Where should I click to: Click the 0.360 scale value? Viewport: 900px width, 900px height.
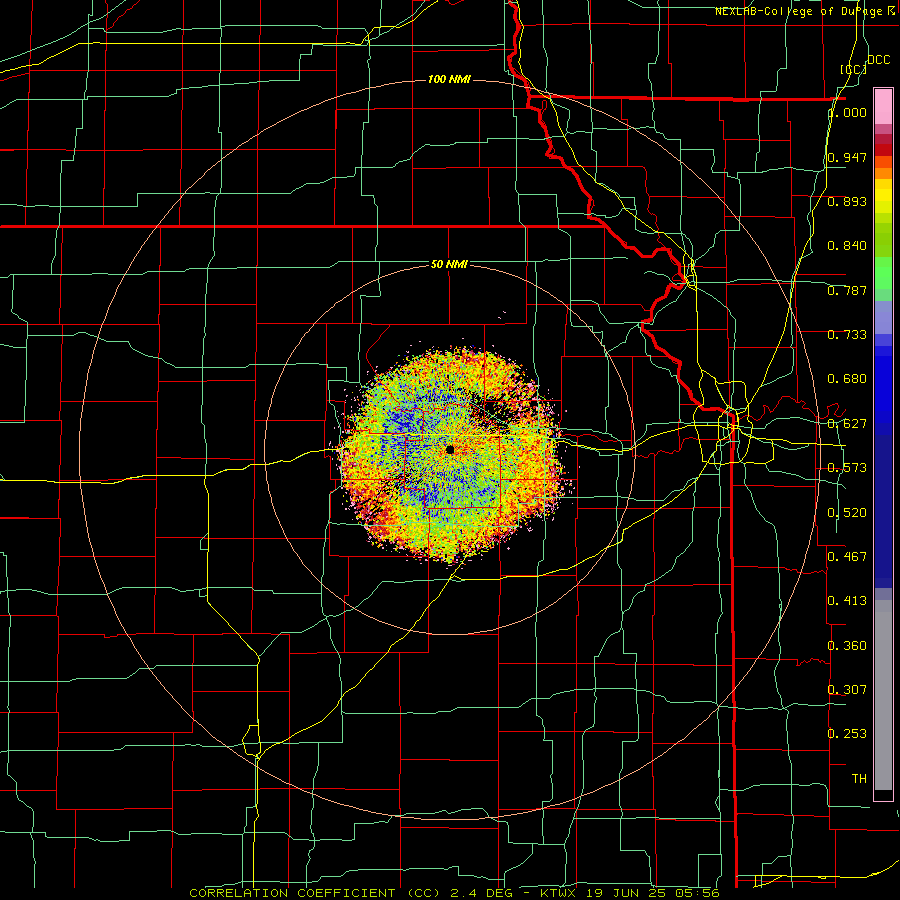coord(847,646)
